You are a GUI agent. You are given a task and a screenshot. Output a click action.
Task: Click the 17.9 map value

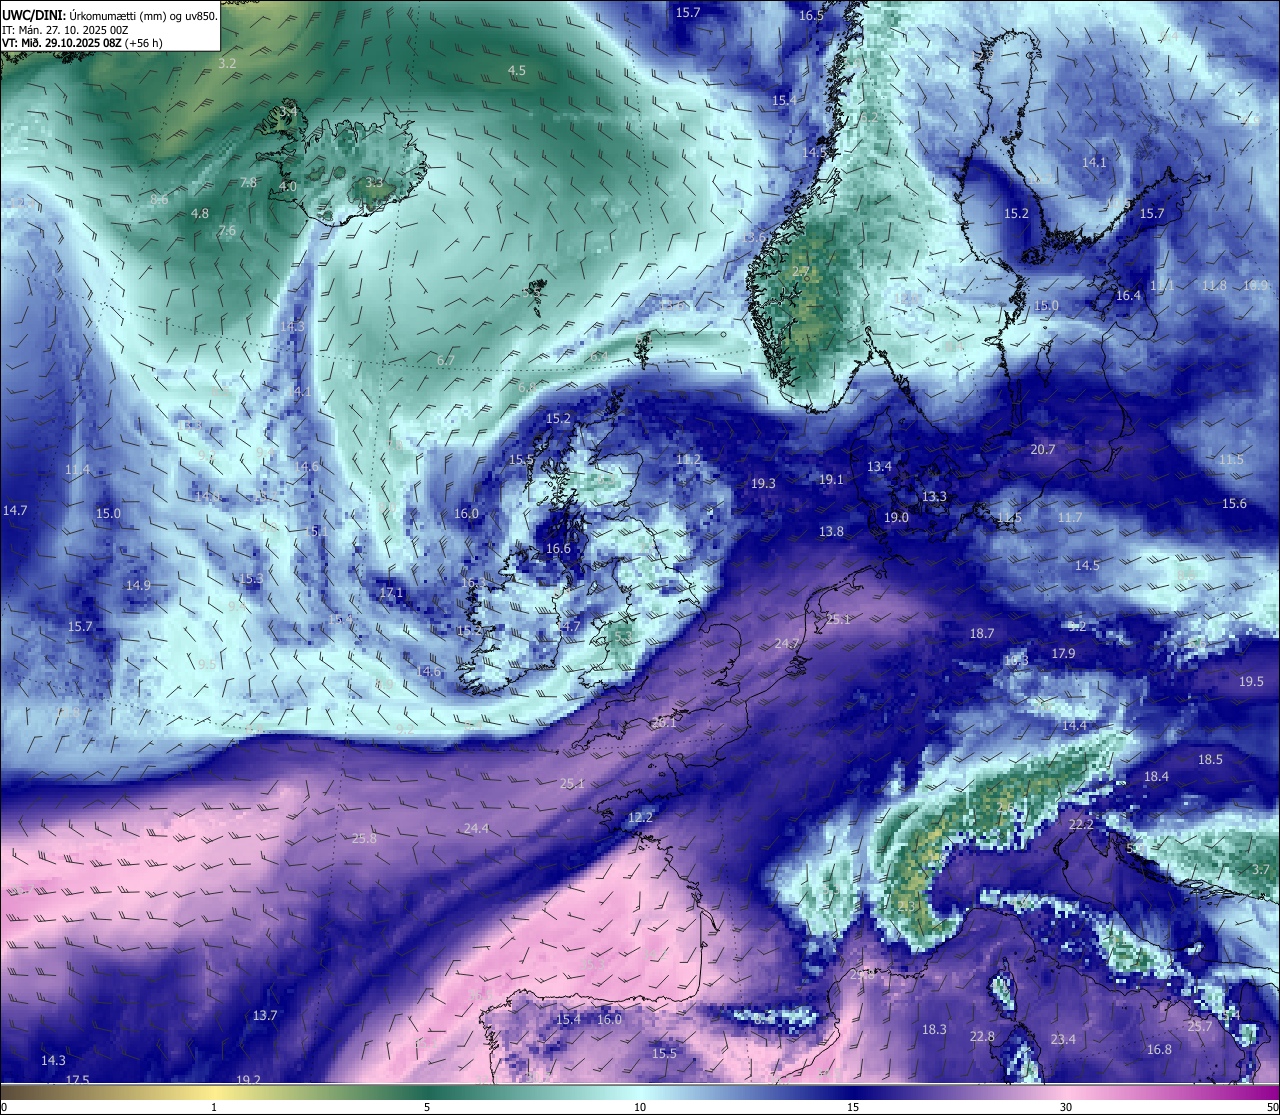coord(1063,654)
